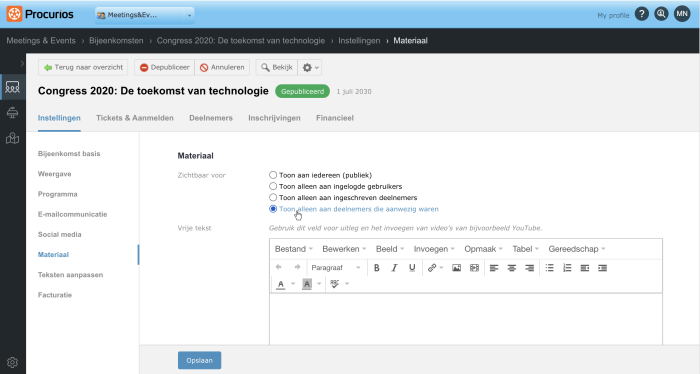Go to Bijeenkomsten breadcrumb
This screenshot has width=700, height=374.
pyautogui.click(x=116, y=41)
